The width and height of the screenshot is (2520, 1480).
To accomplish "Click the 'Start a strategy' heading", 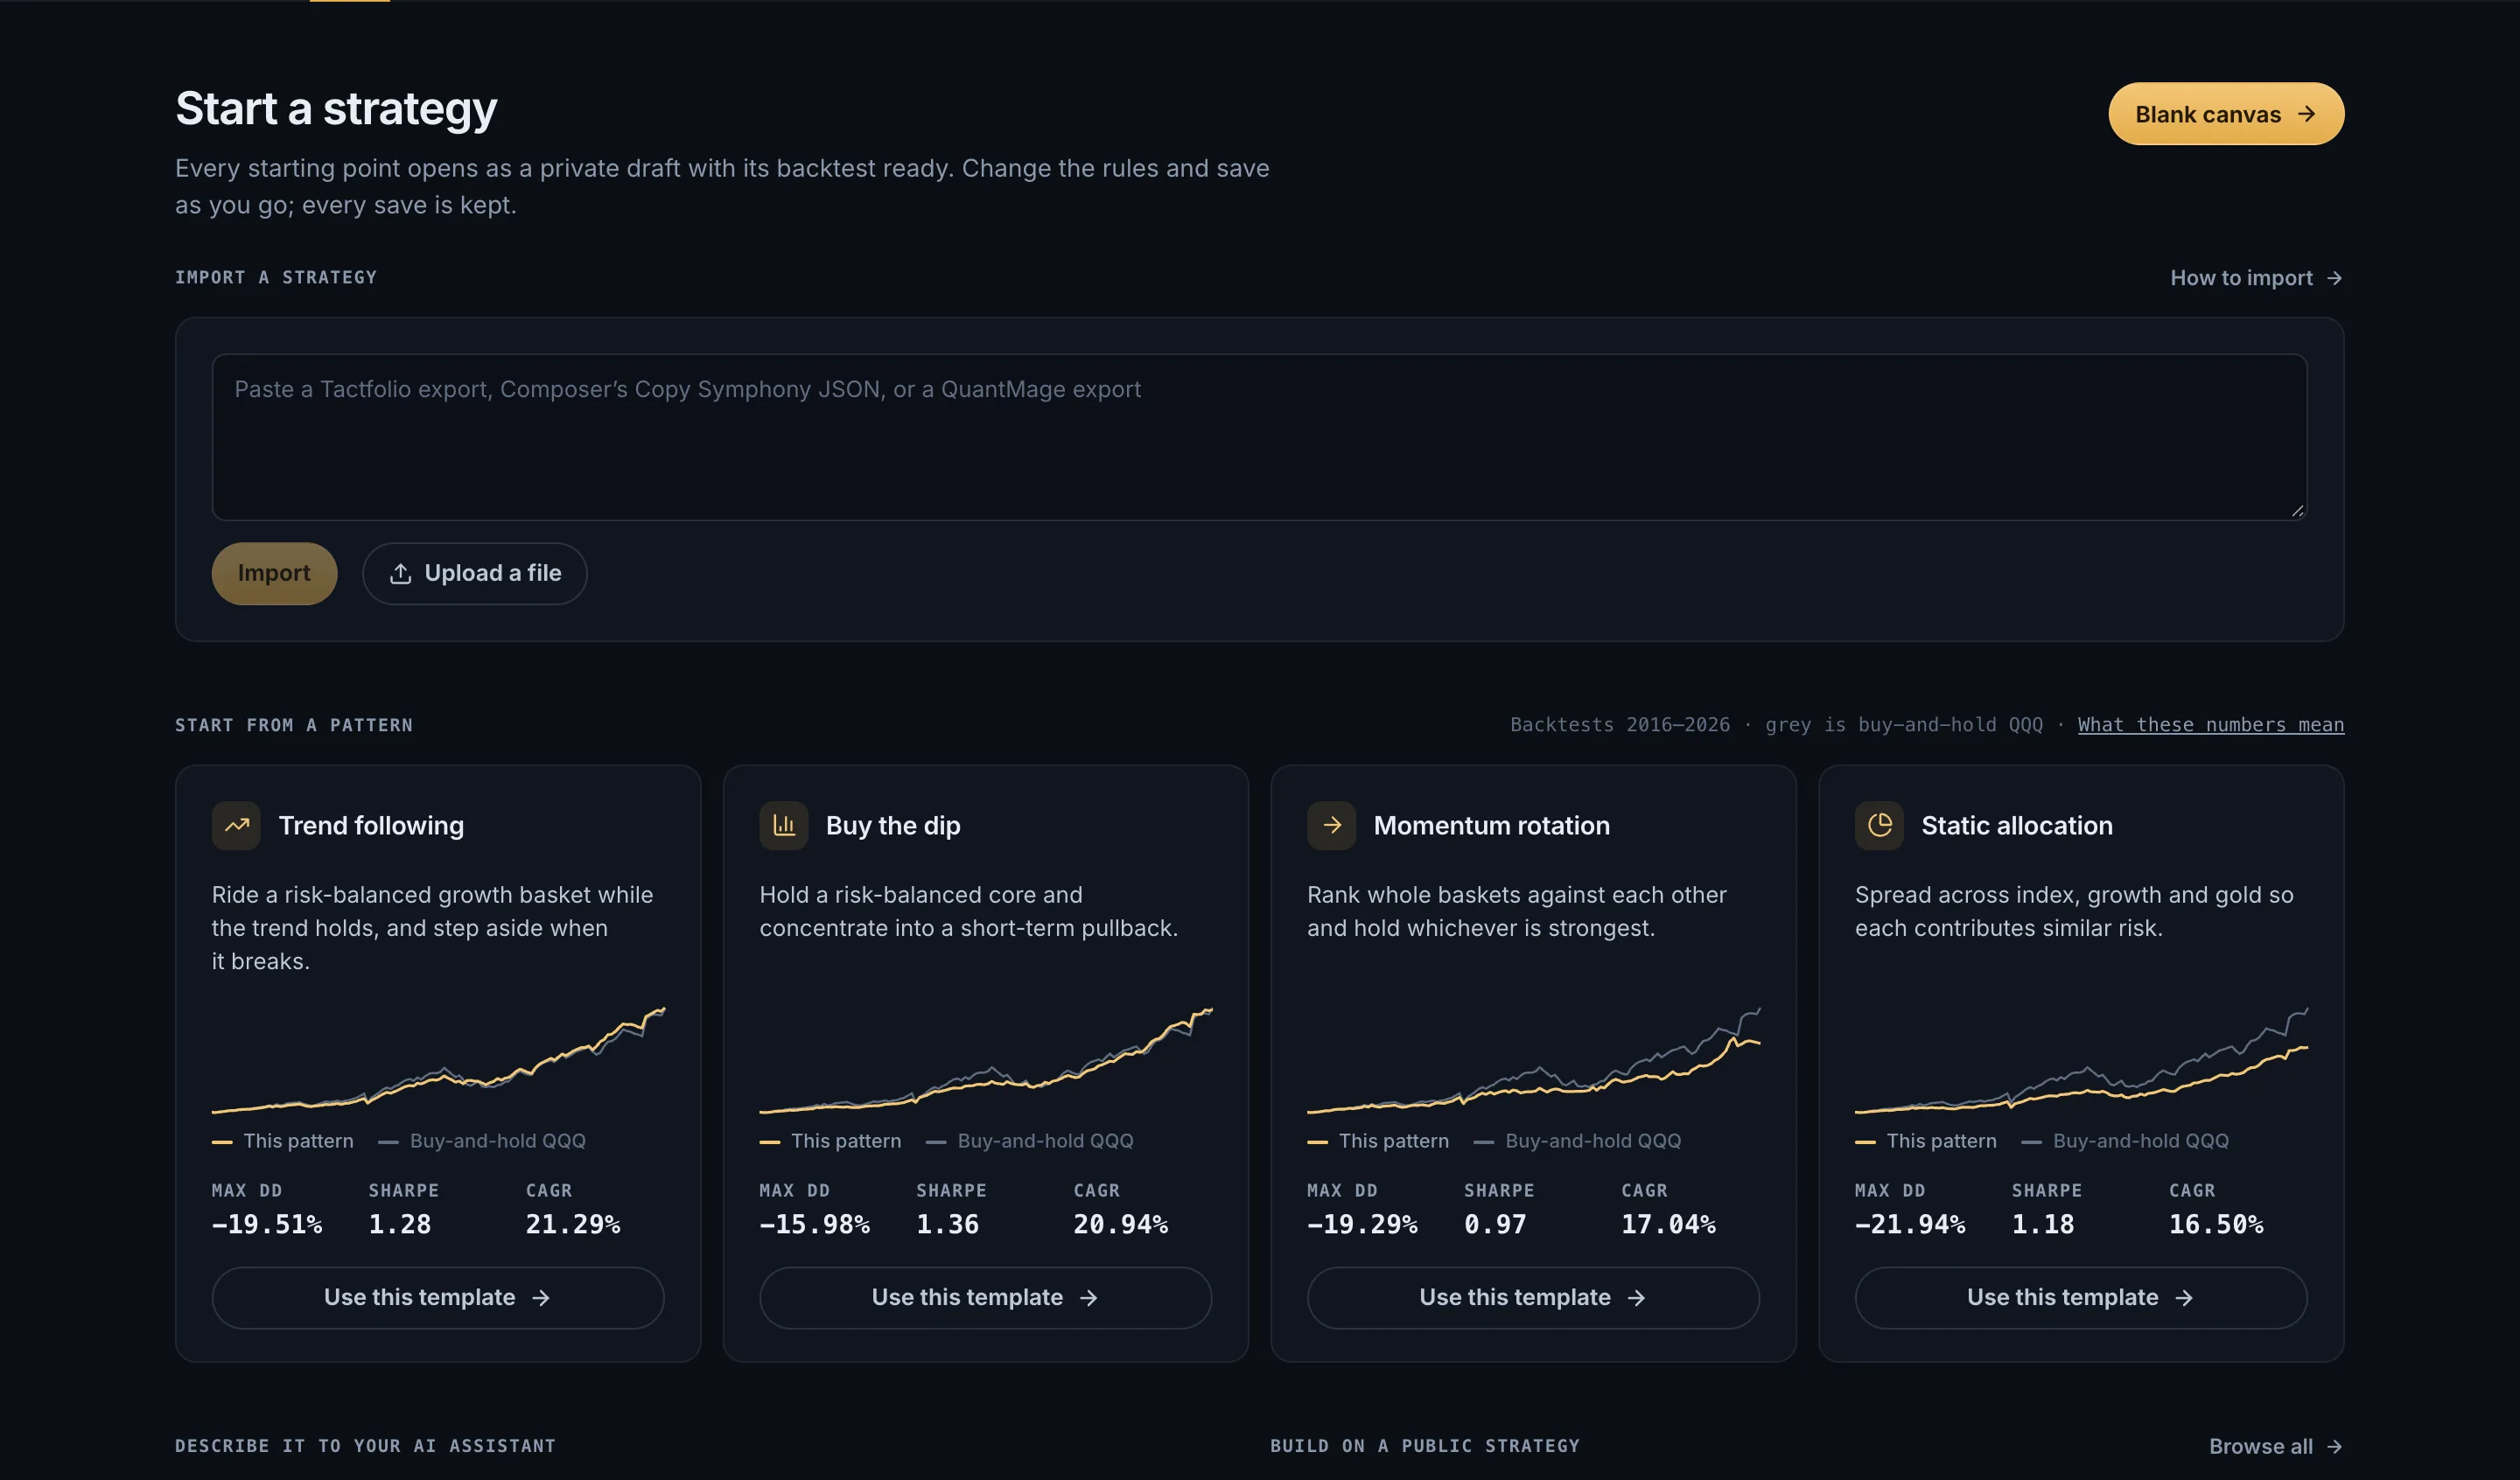I will pos(336,108).
